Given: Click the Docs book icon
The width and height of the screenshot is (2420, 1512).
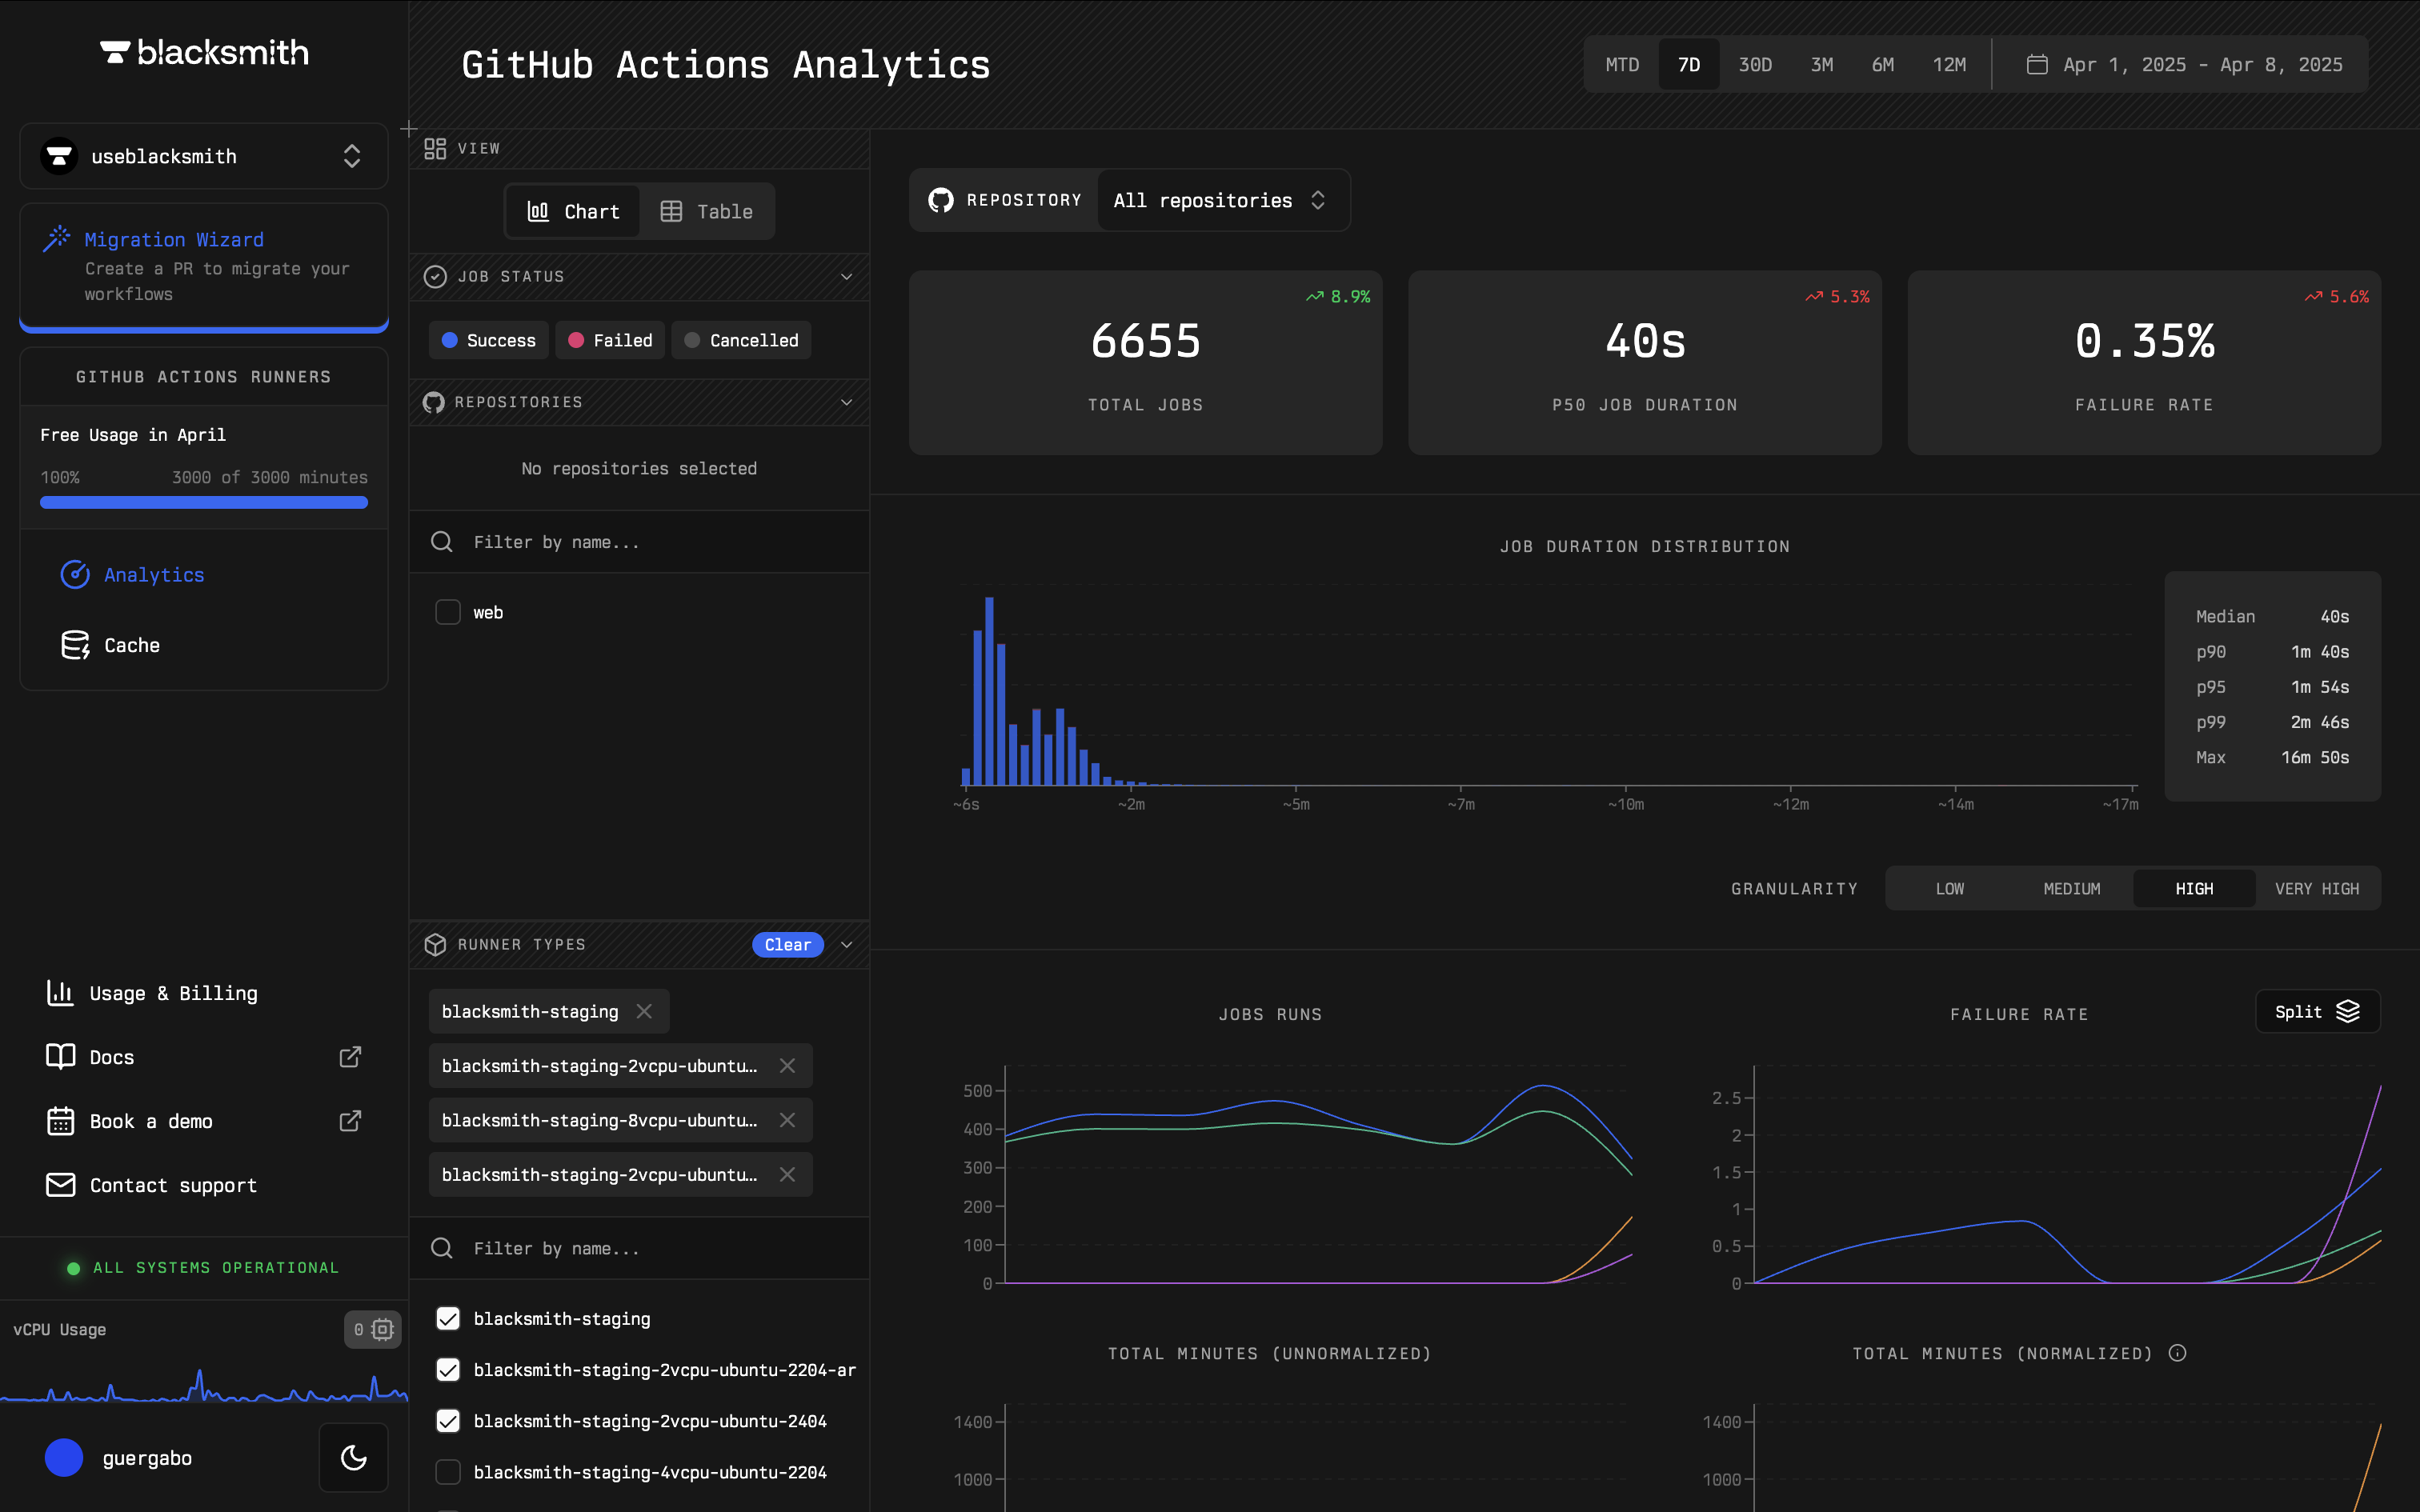Looking at the screenshot, I should click(60, 1057).
